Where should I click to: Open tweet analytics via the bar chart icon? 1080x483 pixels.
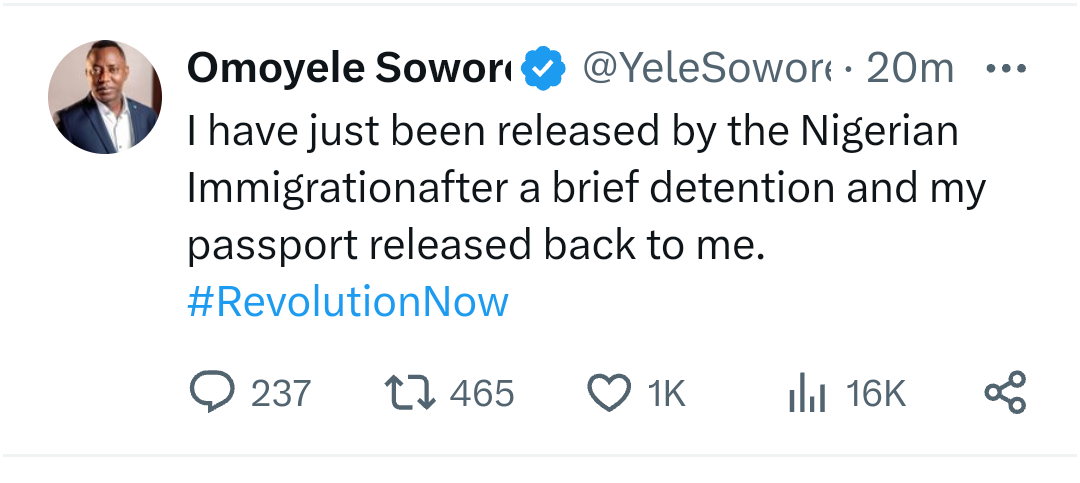click(x=806, y=395)
